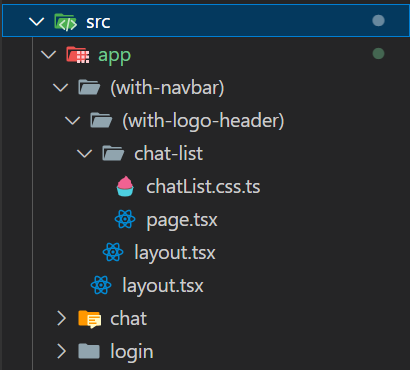
Task: Click the green status dot on app row
Action: pos(378,53)
